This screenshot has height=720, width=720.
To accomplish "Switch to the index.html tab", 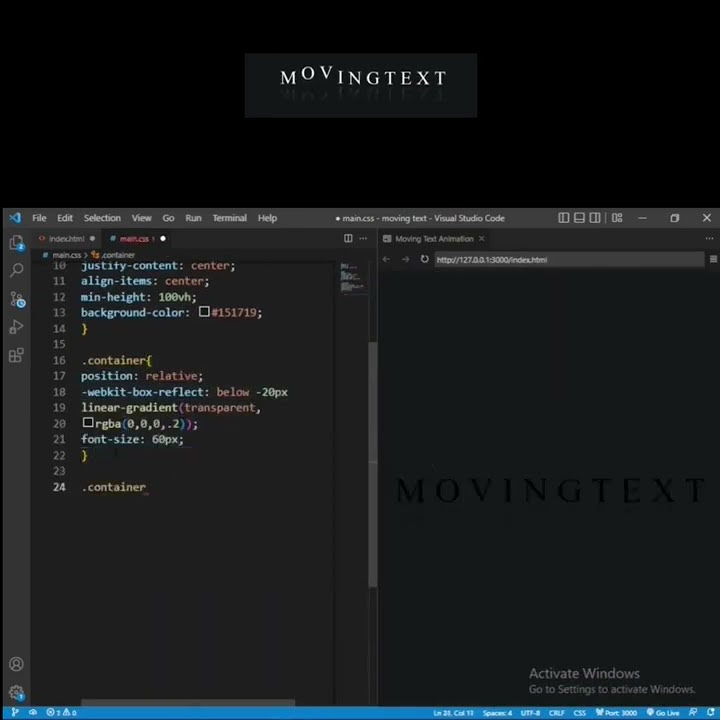I will [67, 238].
